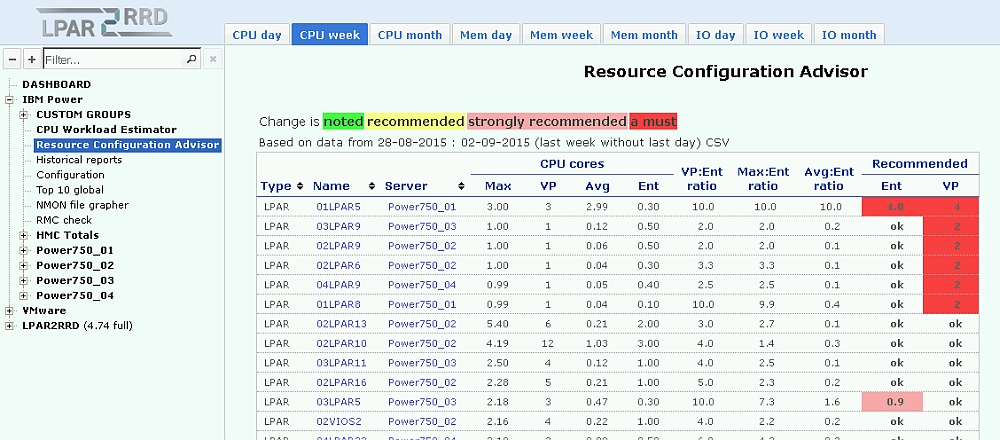Click the Resource Configuration Advisor page heading
1000x440 pixels.
pyautogui.click(x=726, y=71)
